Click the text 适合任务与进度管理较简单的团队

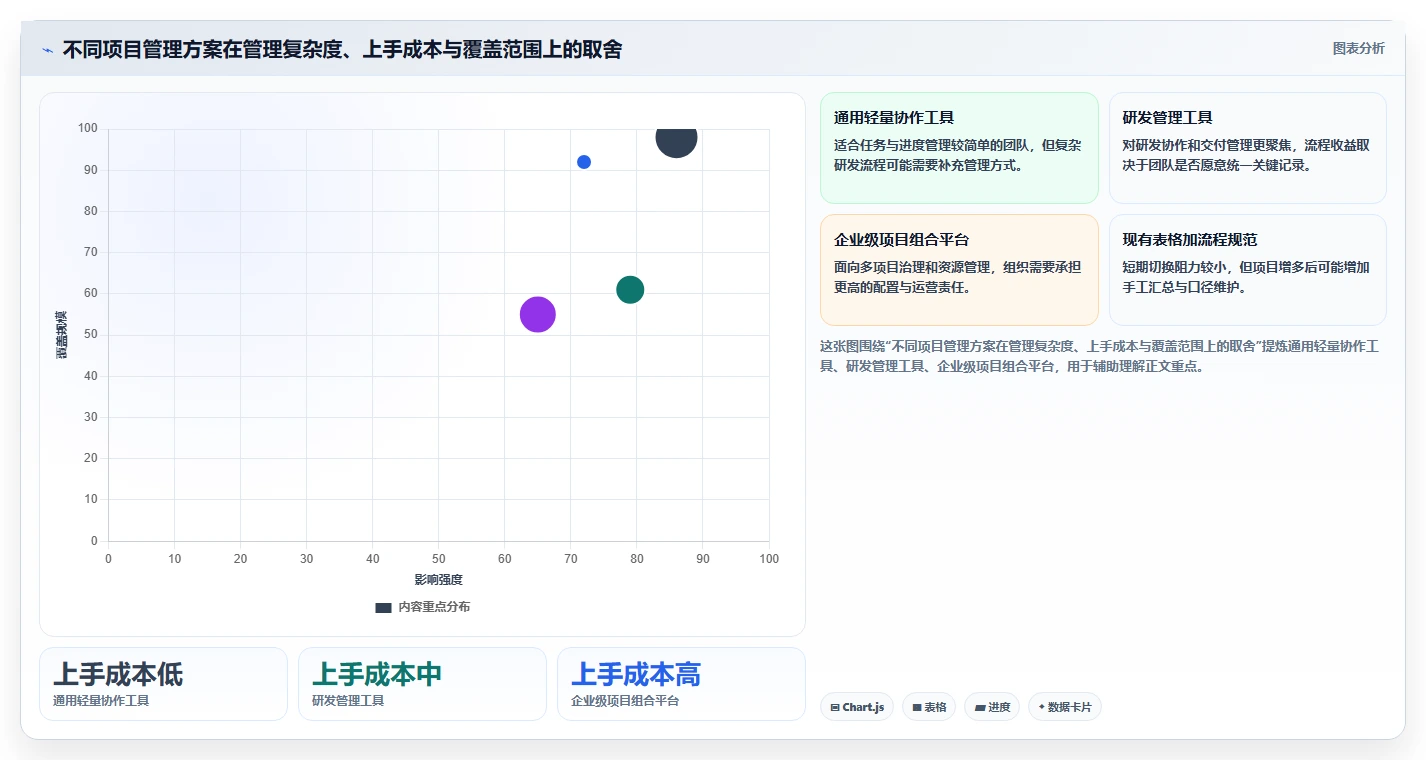930,145
